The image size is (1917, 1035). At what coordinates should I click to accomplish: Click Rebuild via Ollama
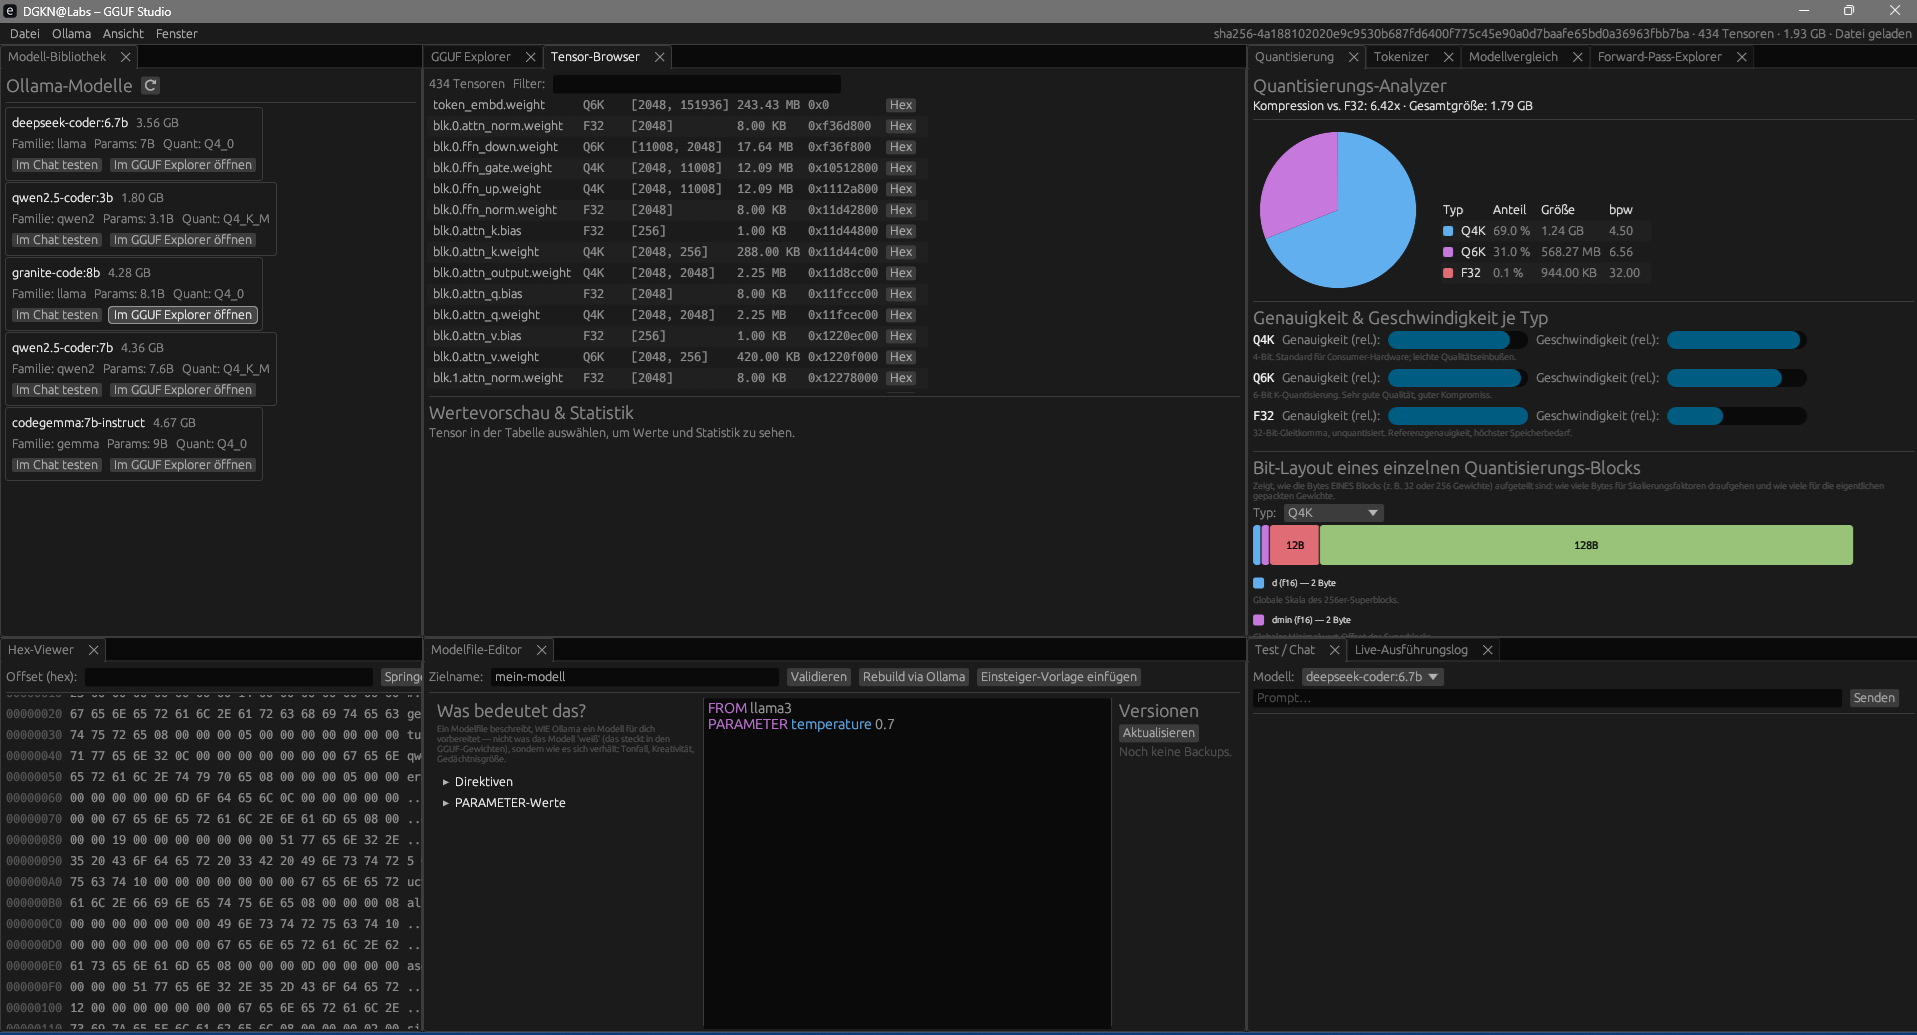click(x=914, y=677)
